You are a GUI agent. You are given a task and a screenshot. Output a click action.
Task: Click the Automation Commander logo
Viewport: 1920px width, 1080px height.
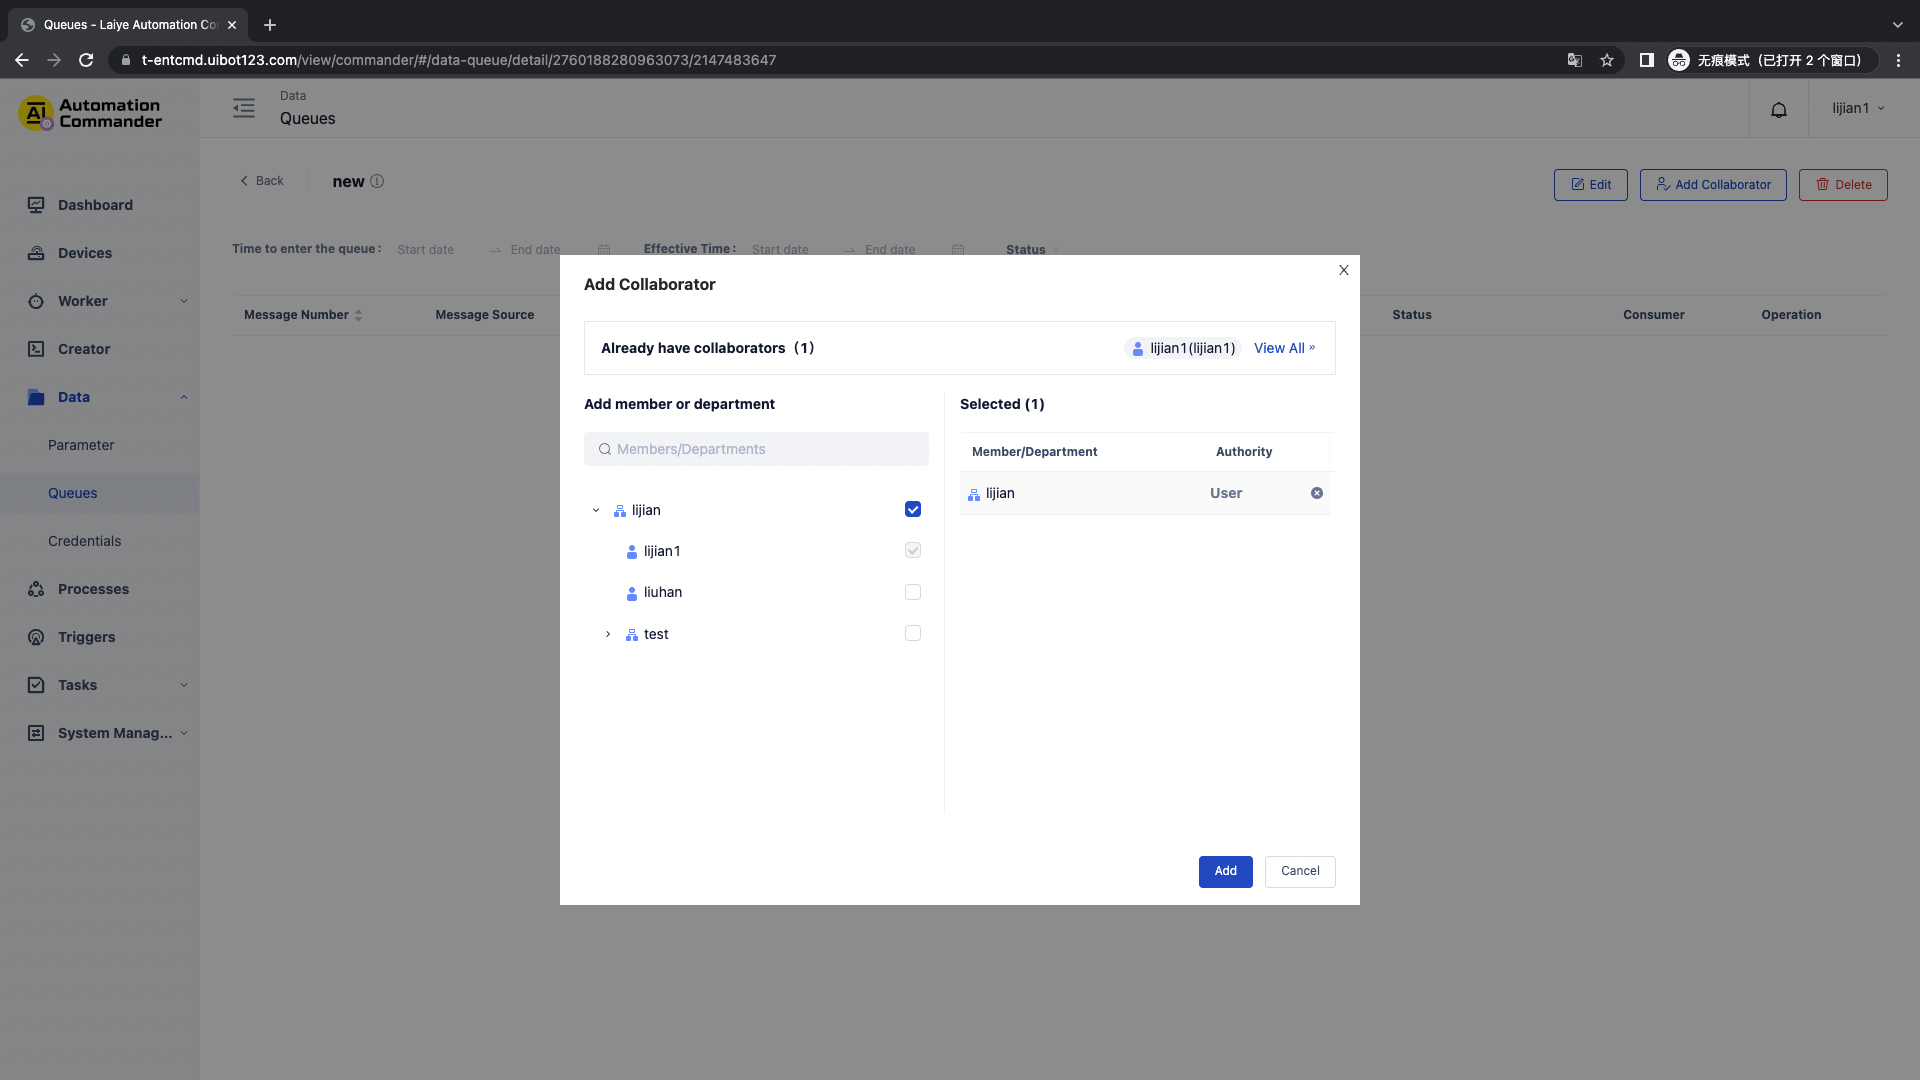click(x=90, y=113)
